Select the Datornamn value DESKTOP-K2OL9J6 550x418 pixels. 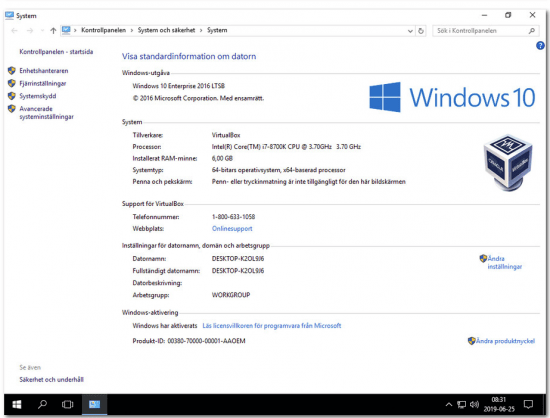pyautogui.click(x=238, y=259)
